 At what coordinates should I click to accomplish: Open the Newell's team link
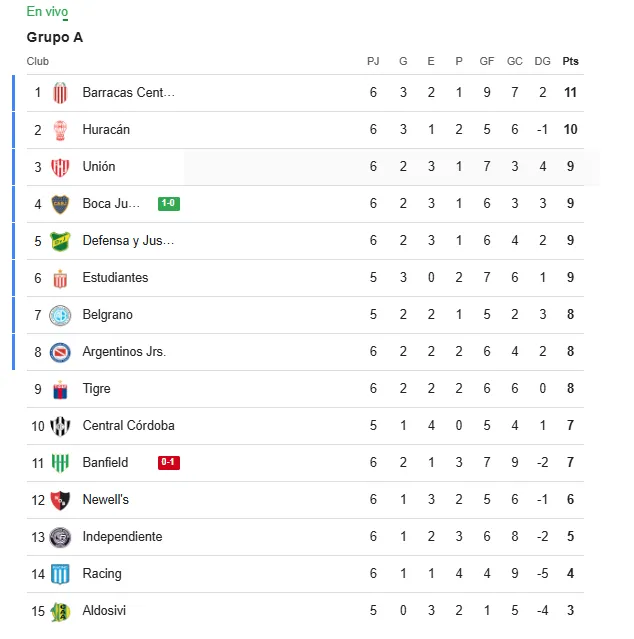pos(105,500)
